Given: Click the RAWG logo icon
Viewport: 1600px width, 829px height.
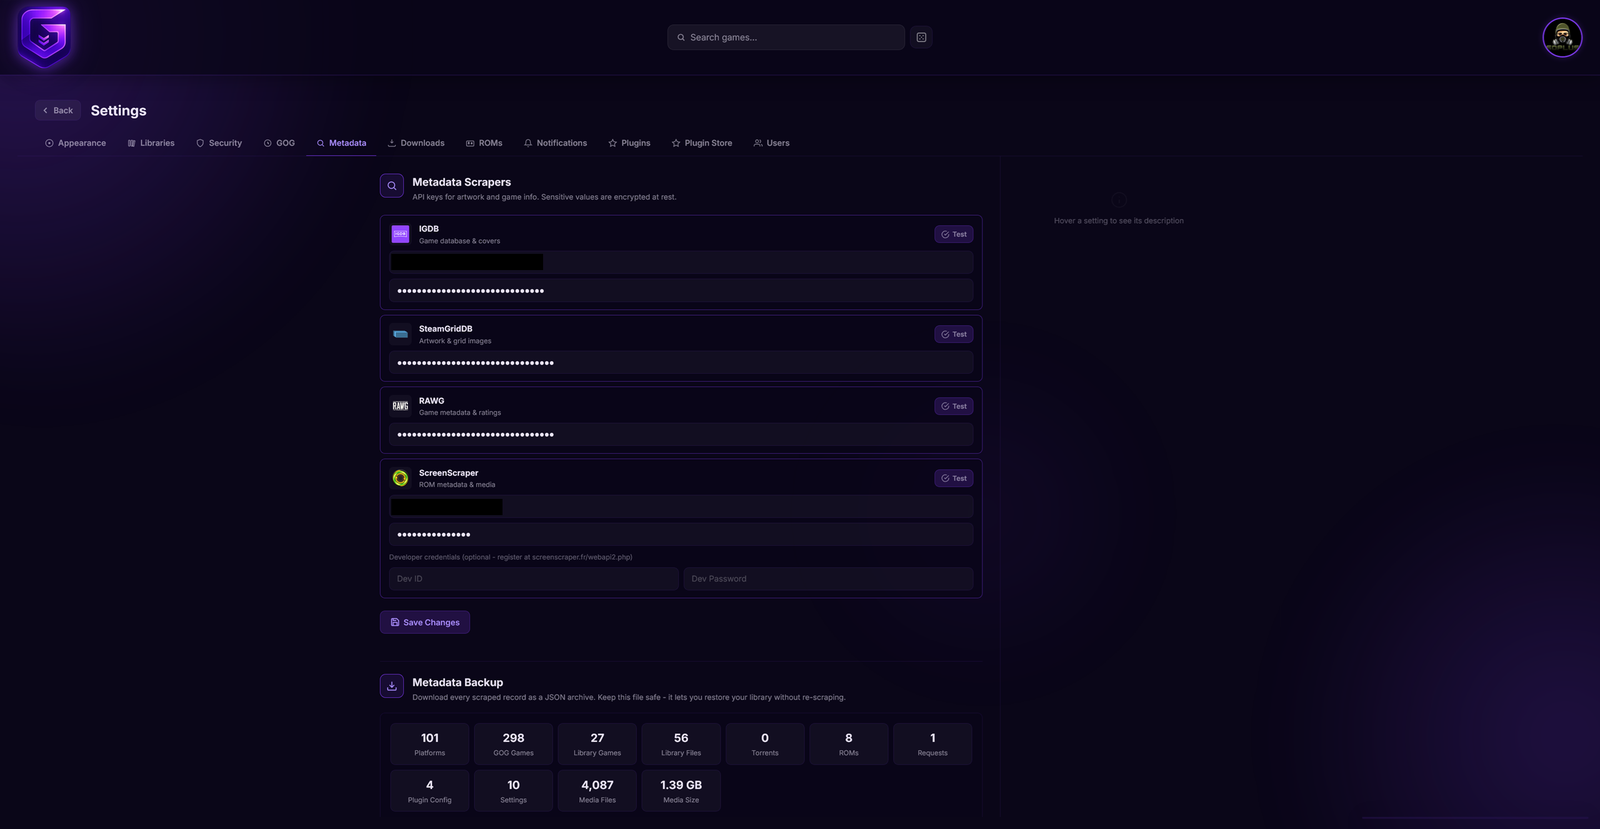Looking at the screenshot, I should pyautogui.click(x=400, y=406).
